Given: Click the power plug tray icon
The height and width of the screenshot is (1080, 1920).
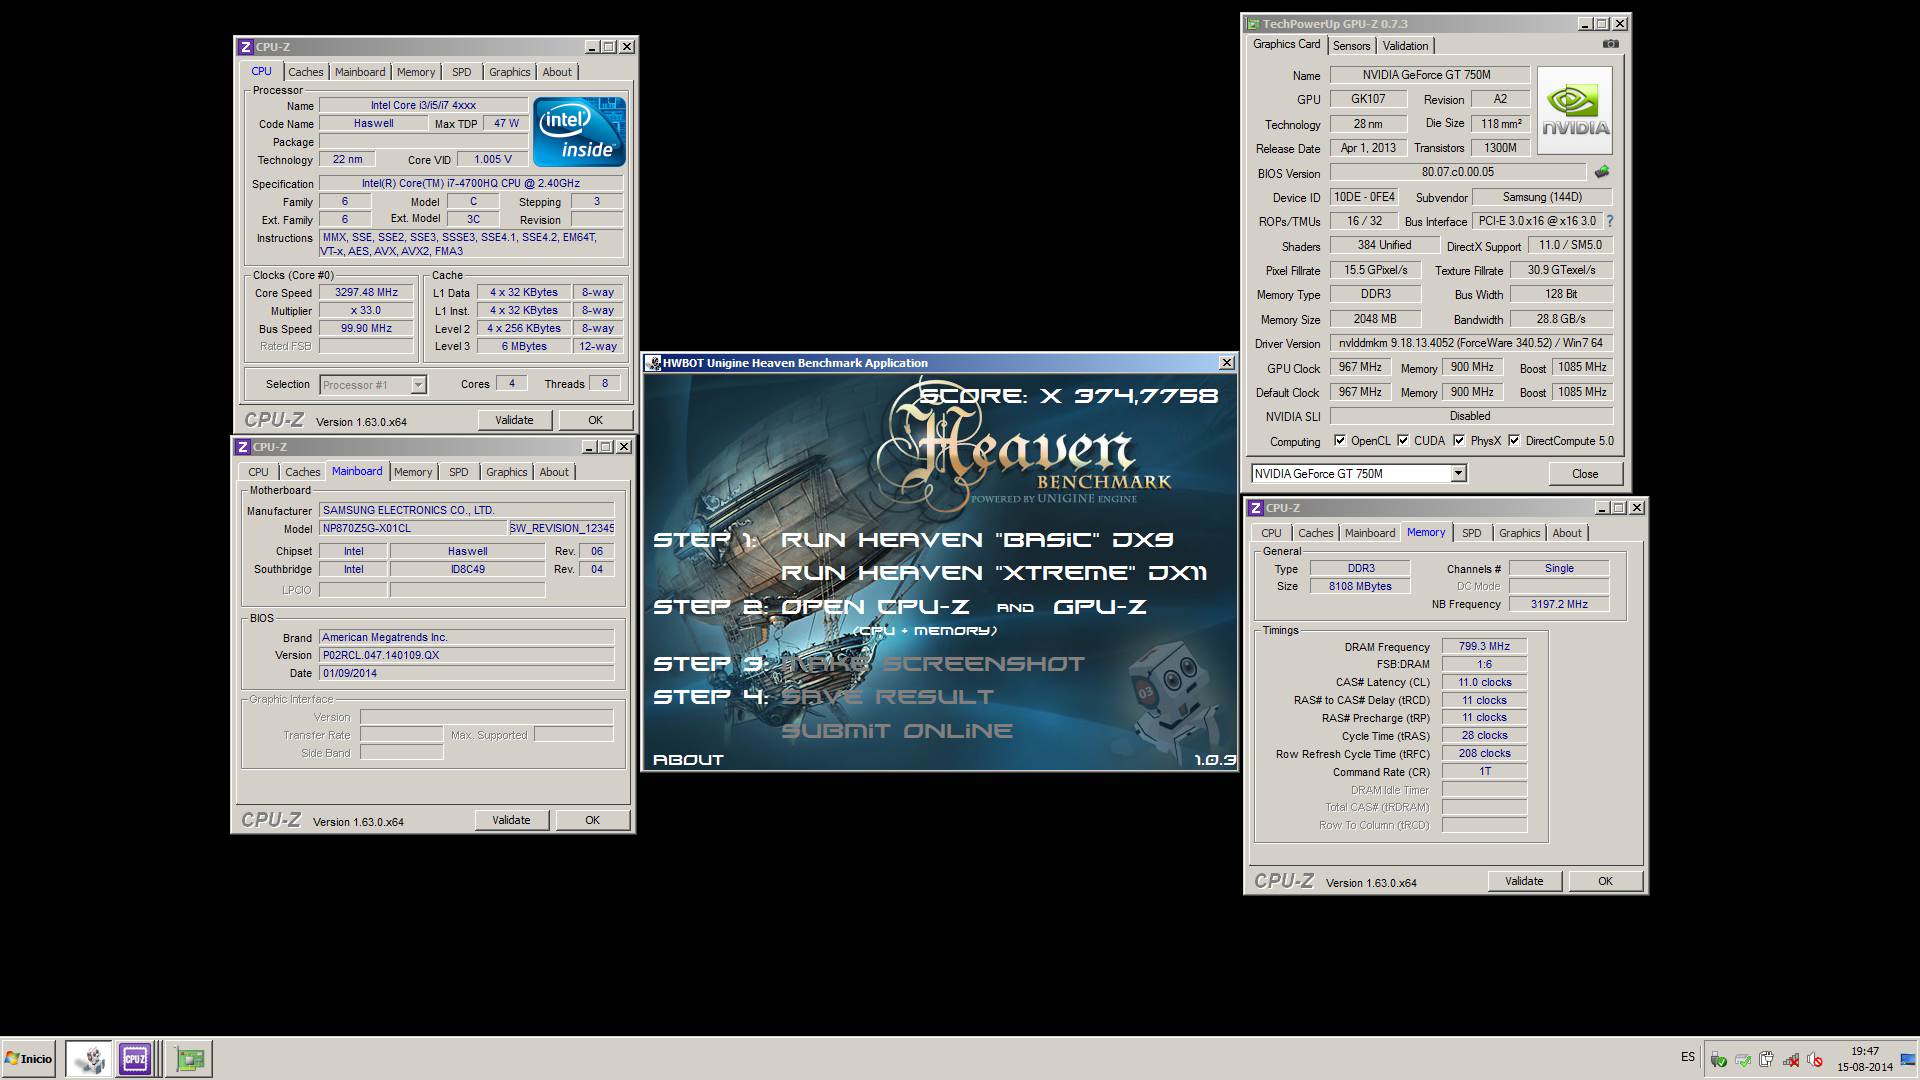Looking at the screenshot, I should point(1766,1059).
